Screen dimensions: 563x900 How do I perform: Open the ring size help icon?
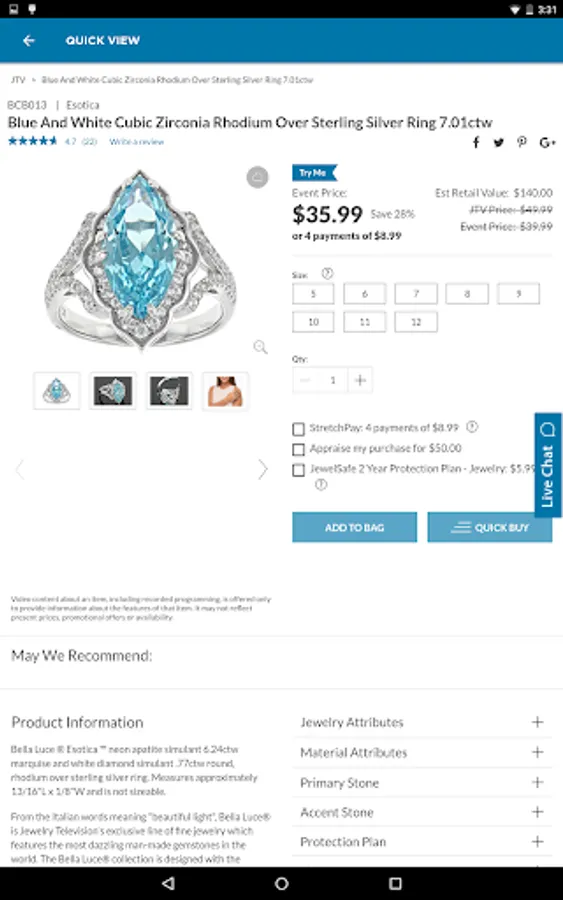coord(327,273)
